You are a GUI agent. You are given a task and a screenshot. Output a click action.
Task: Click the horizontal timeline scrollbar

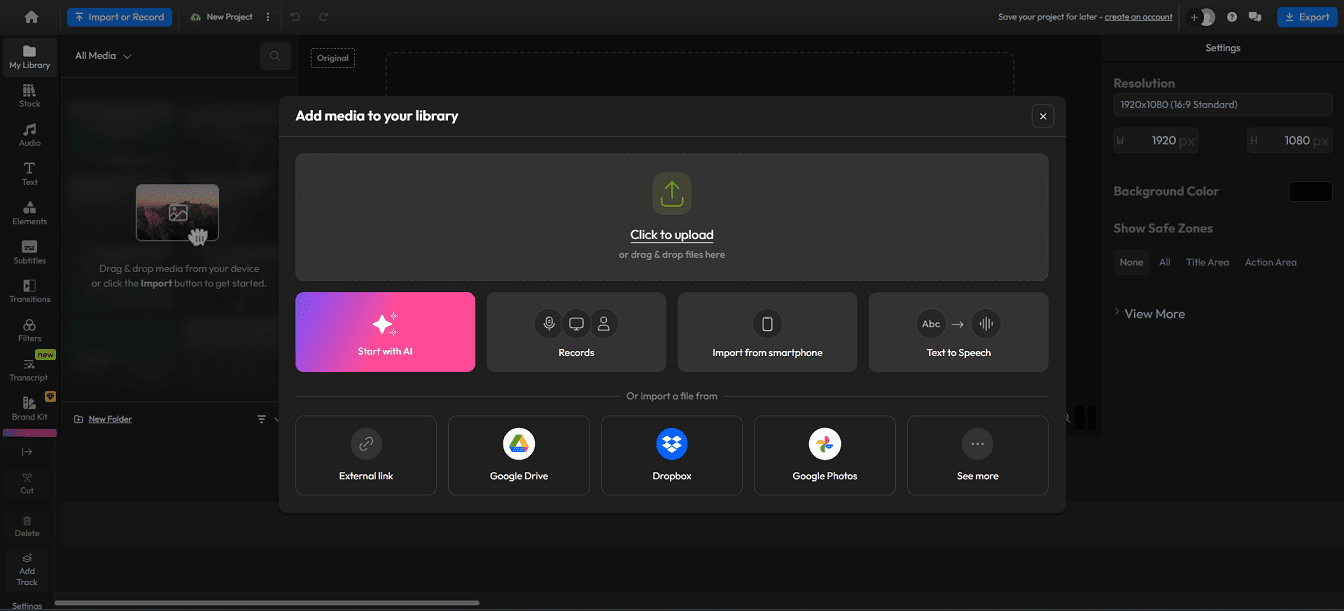267,603
